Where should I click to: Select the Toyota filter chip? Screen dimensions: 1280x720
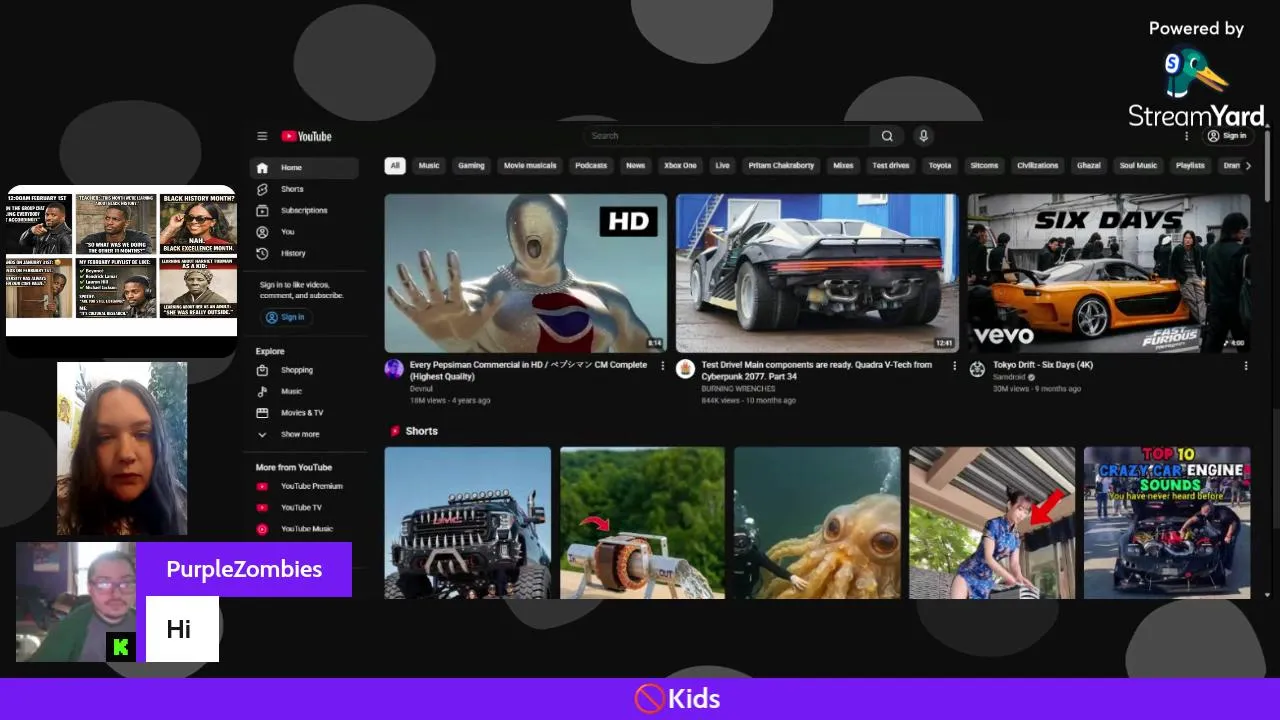tap(940, 166)
